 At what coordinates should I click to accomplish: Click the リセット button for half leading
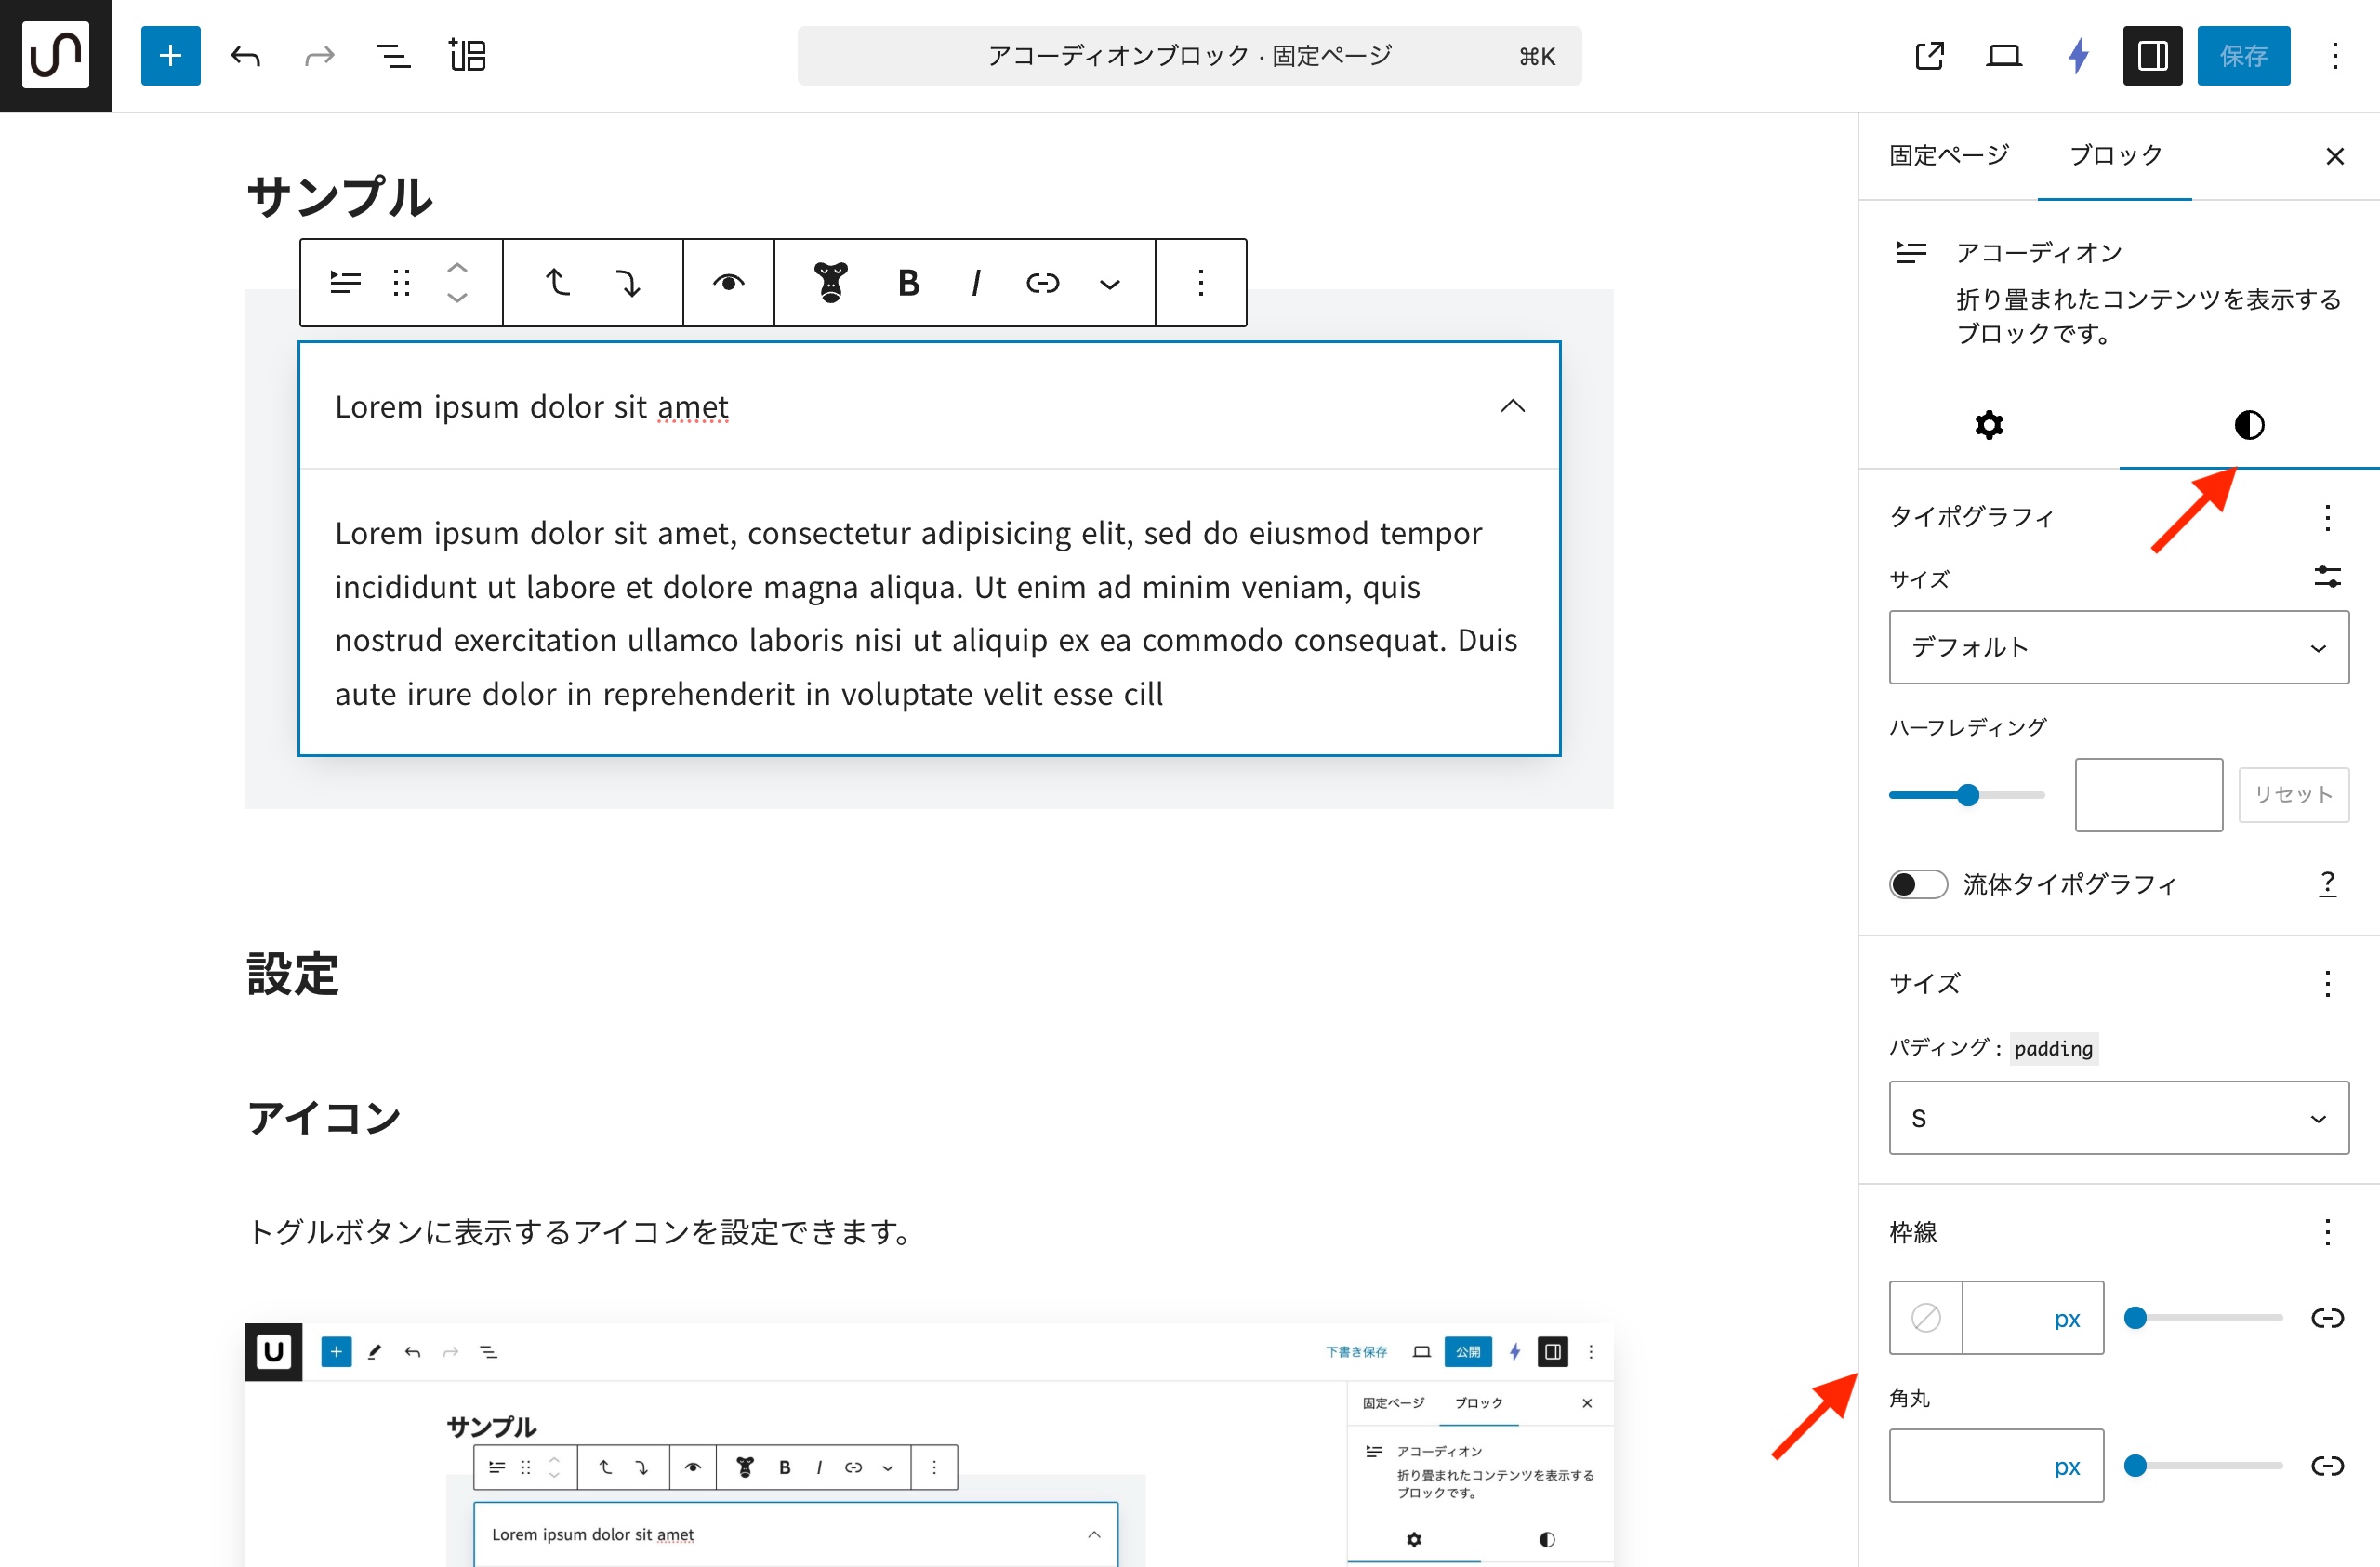click(2293, 794)
